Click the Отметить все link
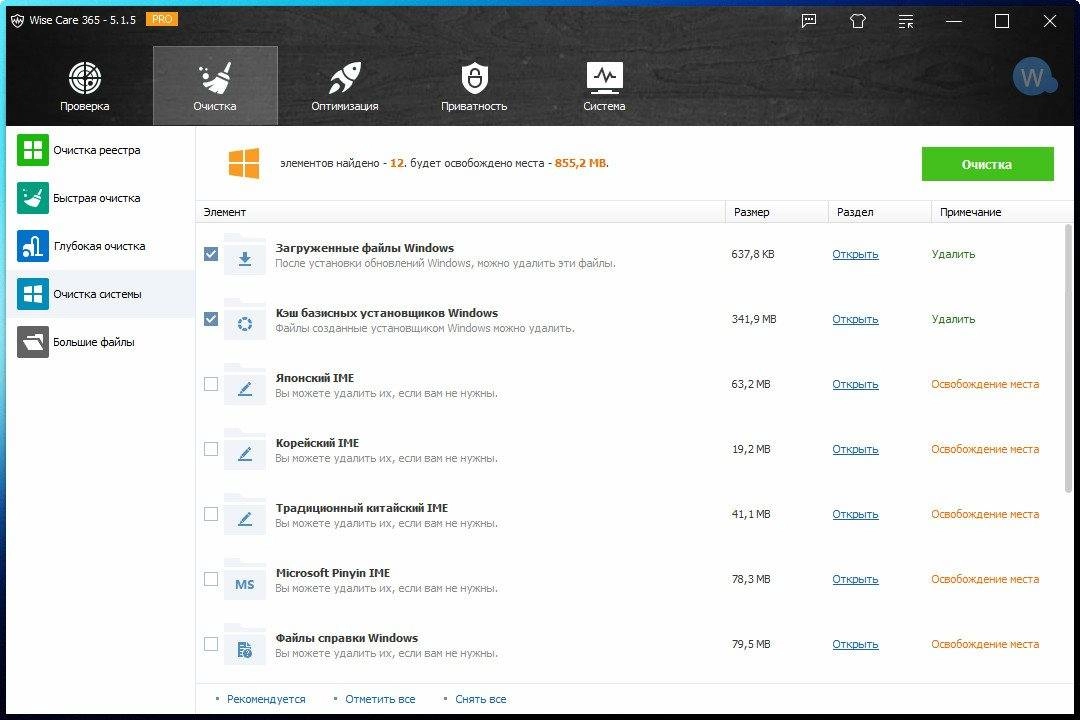1080x720 pixels. [x=380, y=699]
